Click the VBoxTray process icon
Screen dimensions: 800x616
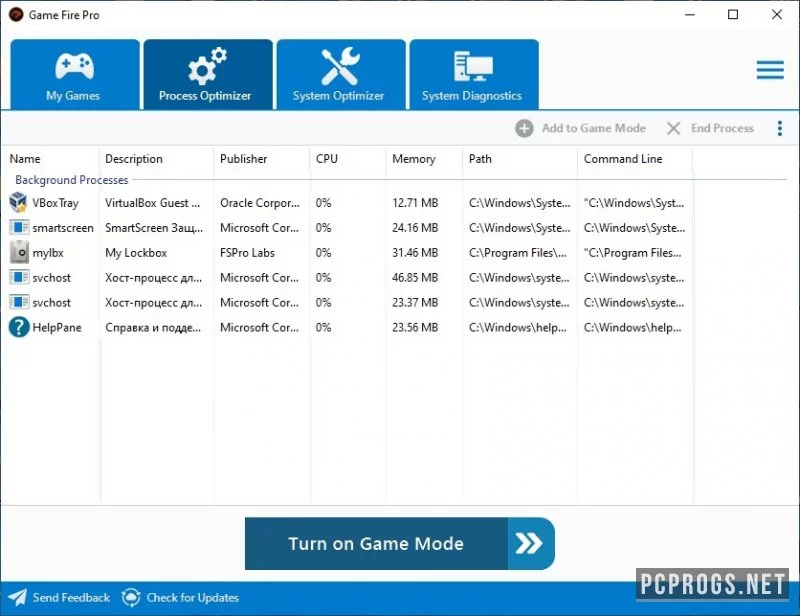coord(18,202)
